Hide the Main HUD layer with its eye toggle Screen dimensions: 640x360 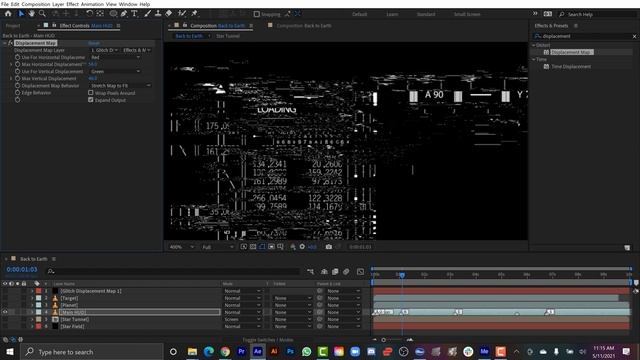click(5, 312)
